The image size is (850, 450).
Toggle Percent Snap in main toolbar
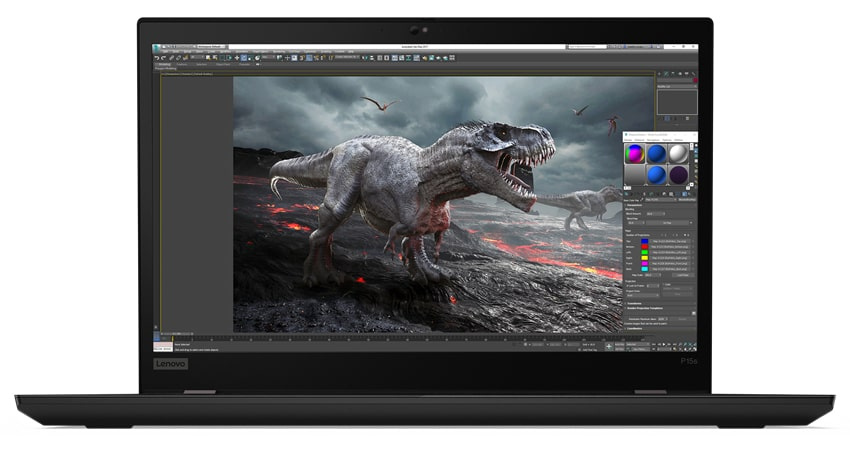pyautogui.click(x=317, y=57)
